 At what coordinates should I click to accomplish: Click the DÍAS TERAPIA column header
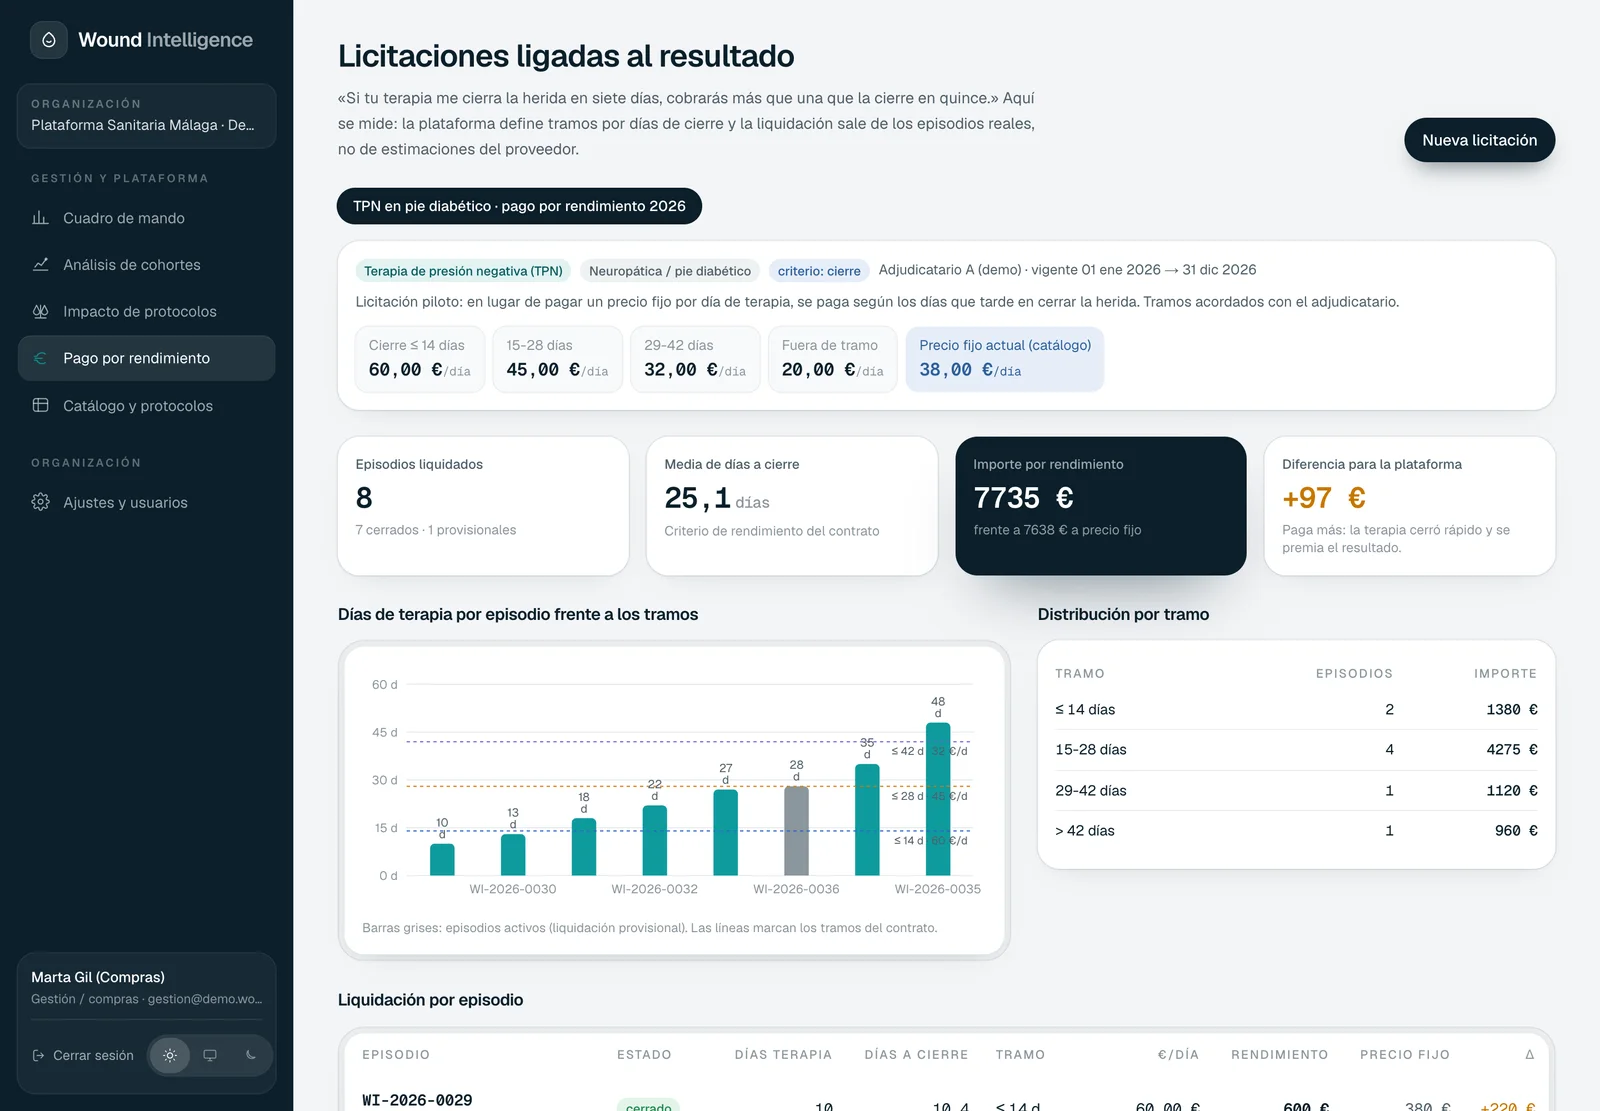783,1055
